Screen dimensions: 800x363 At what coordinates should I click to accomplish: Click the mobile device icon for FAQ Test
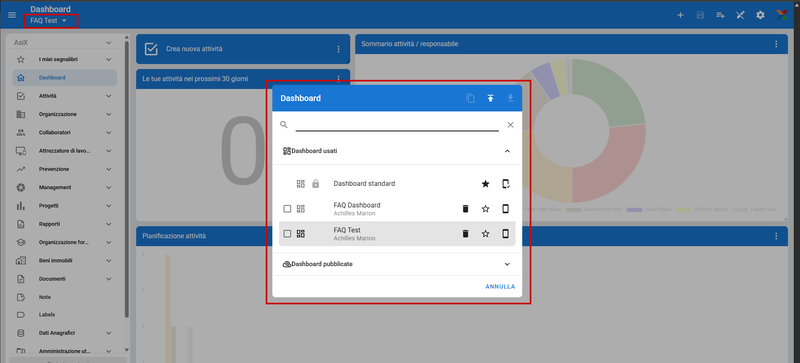point(506,234)
